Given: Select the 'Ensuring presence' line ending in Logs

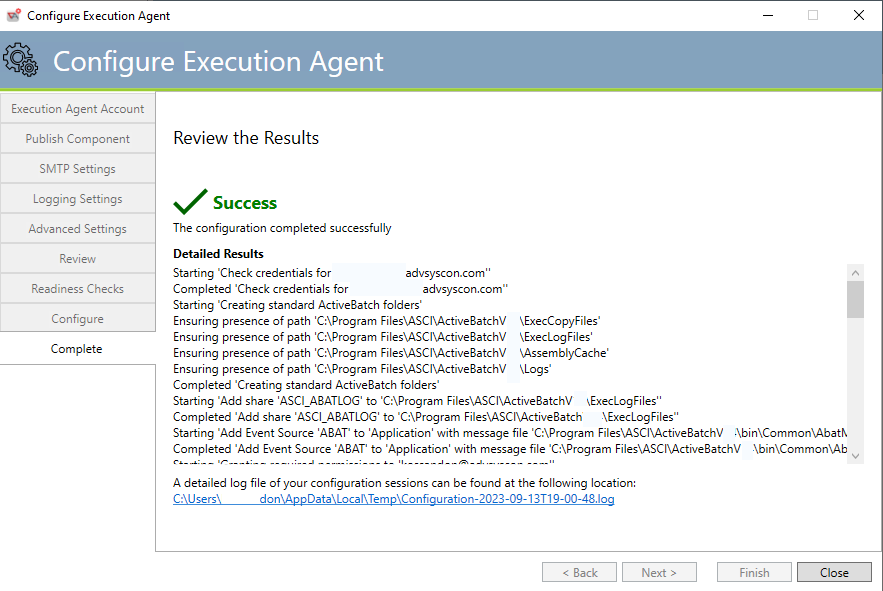Looking at the screenshot, I should coord(362,369).
